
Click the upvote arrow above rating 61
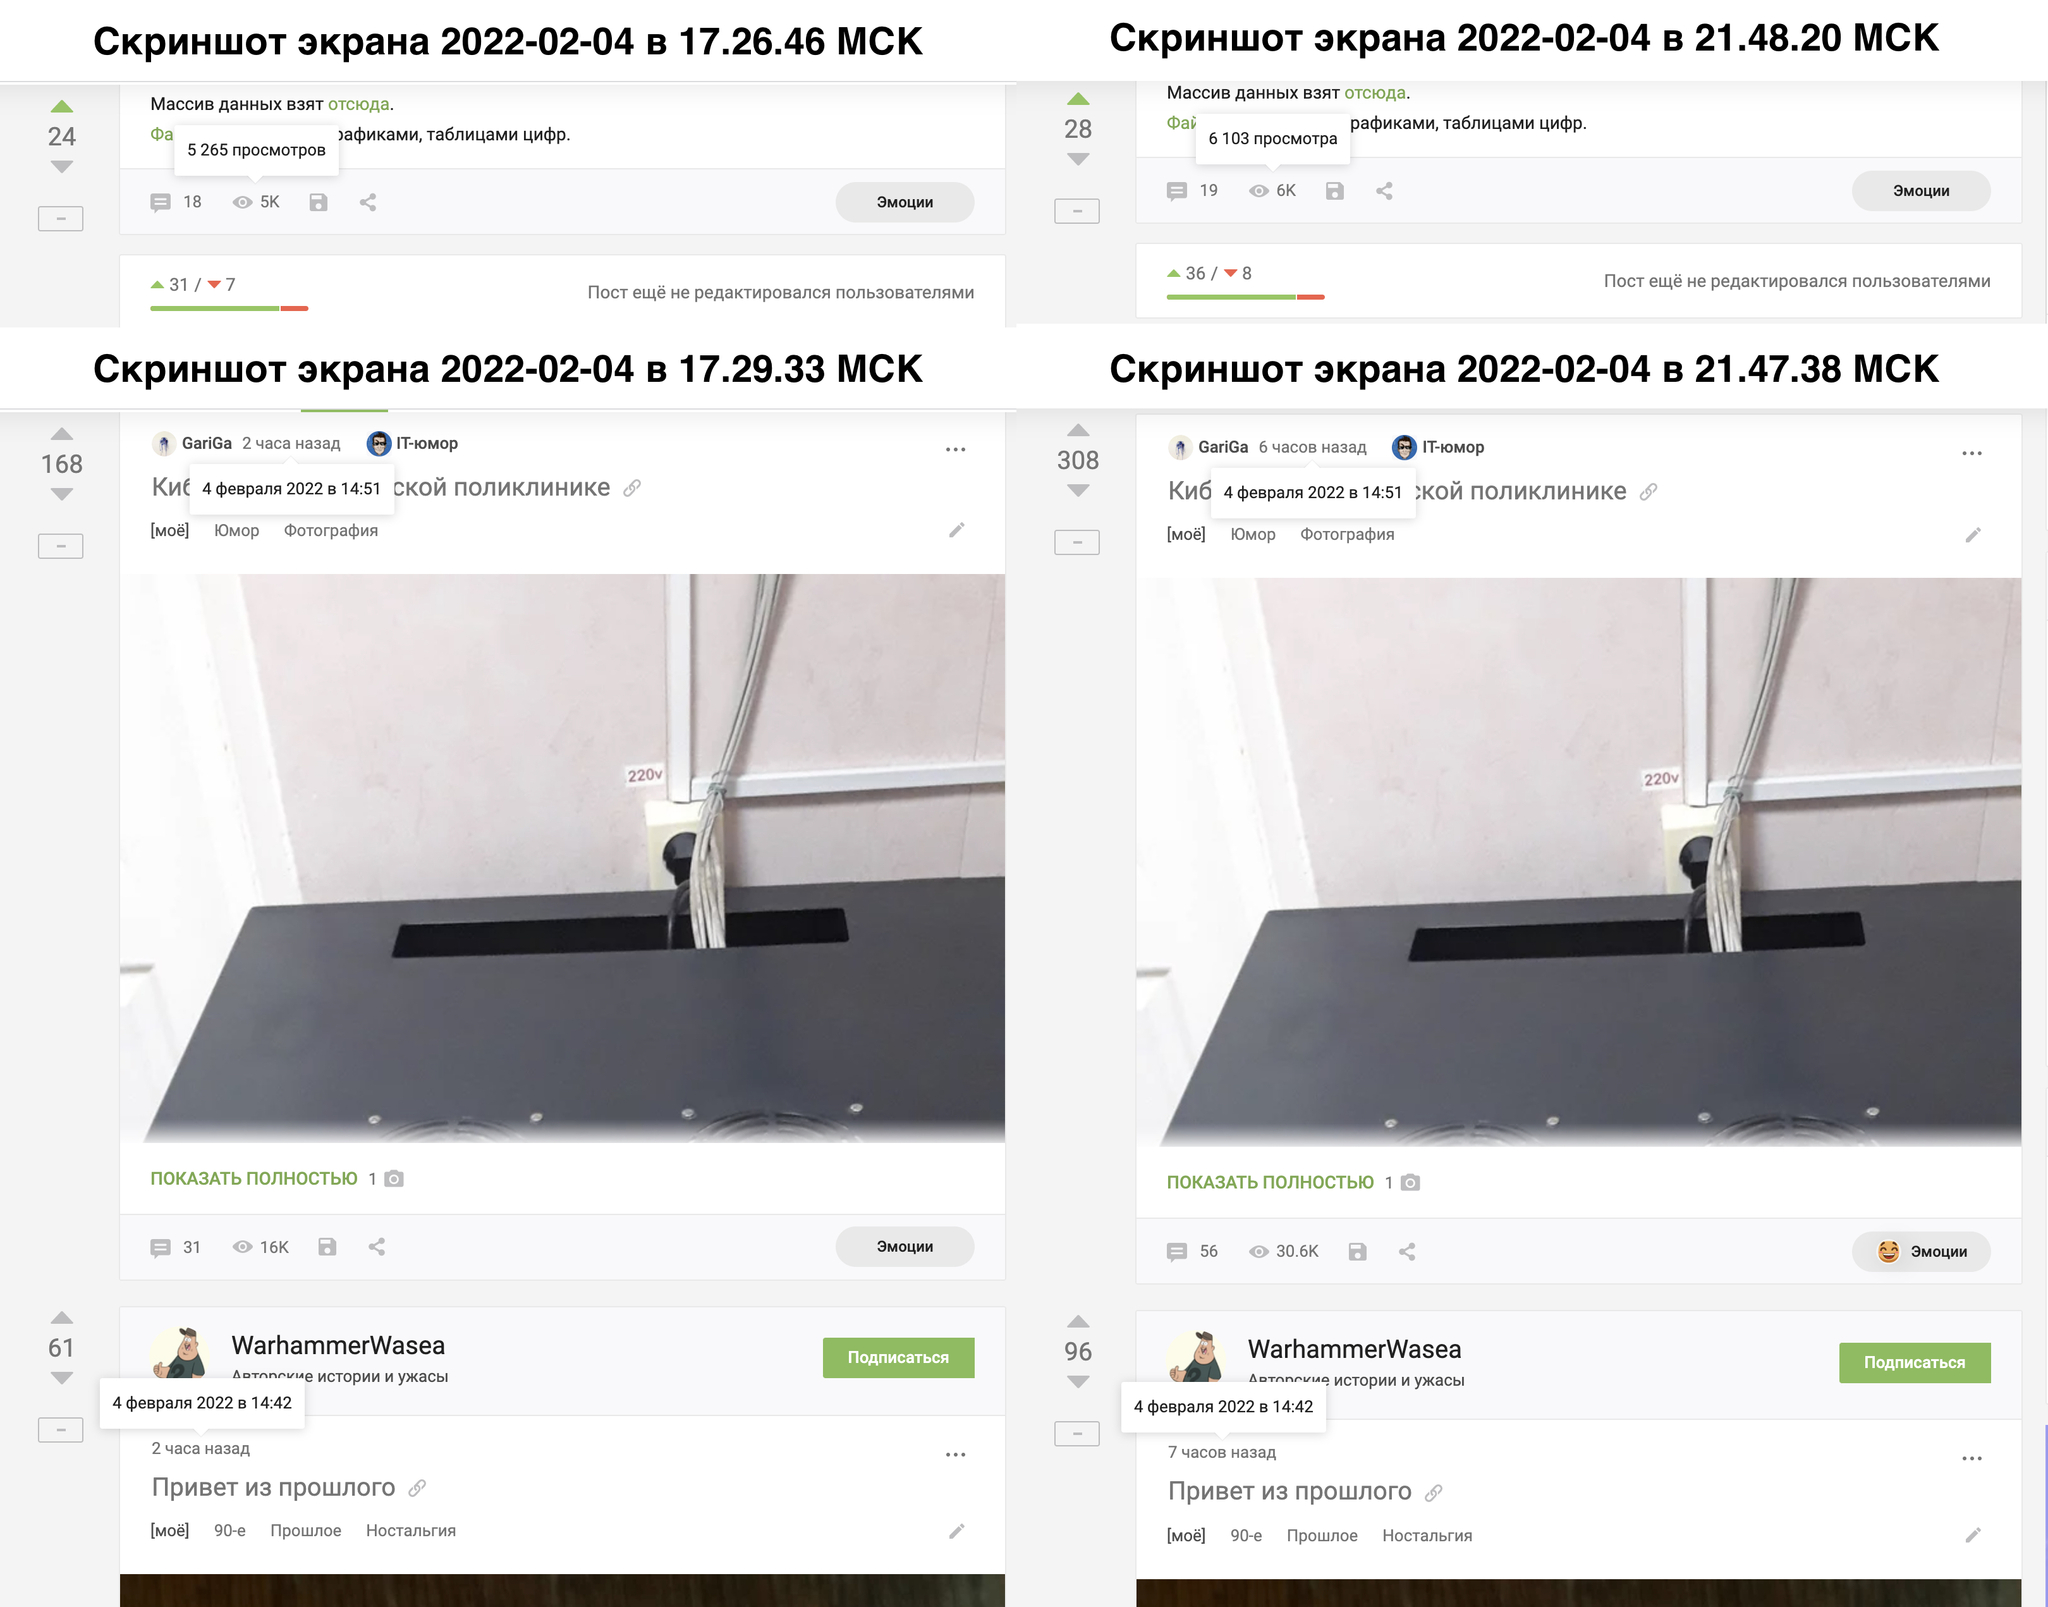[62, 1318]
